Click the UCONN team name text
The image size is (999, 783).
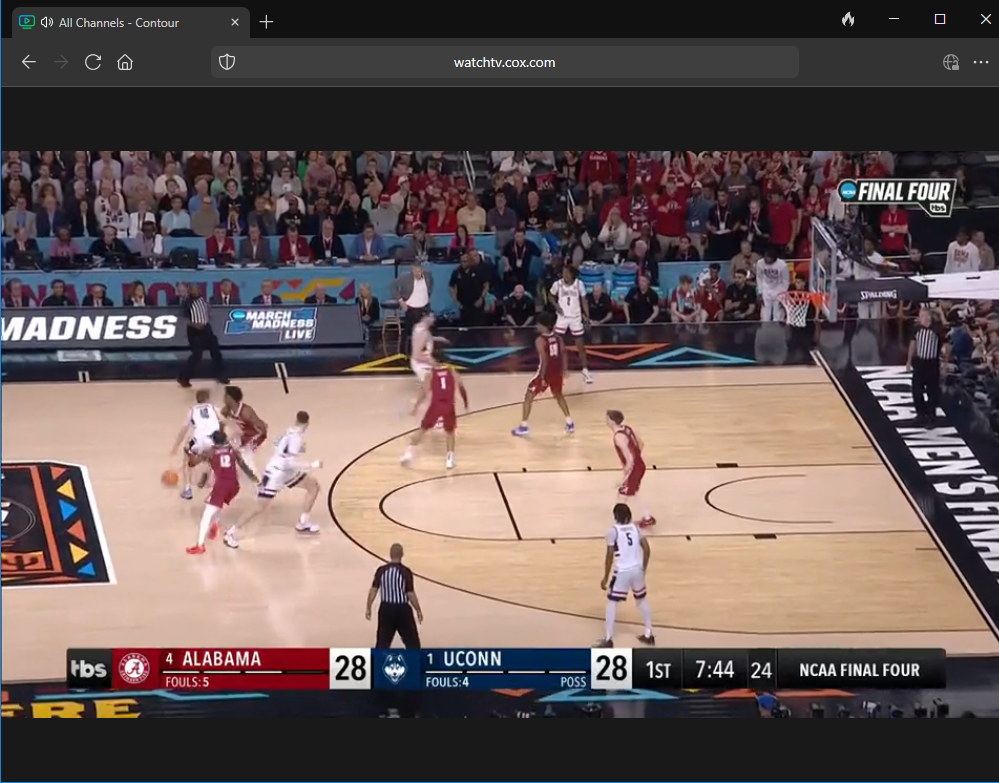[x=472, y=659]
